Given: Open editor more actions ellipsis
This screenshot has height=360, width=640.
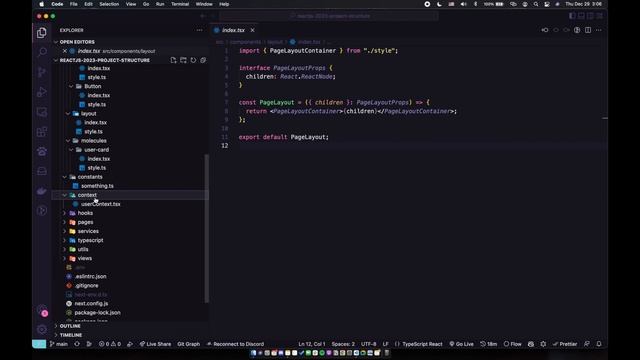Looking at the screenshot, I should click(x=599, y=30).
